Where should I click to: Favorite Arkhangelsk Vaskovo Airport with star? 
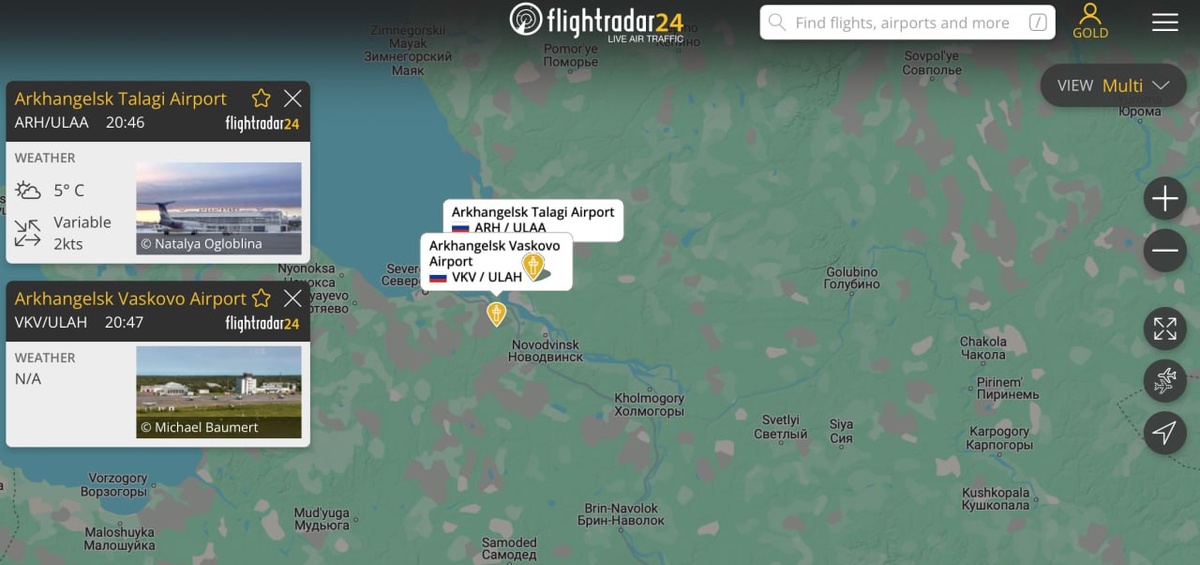pos(261,298)
